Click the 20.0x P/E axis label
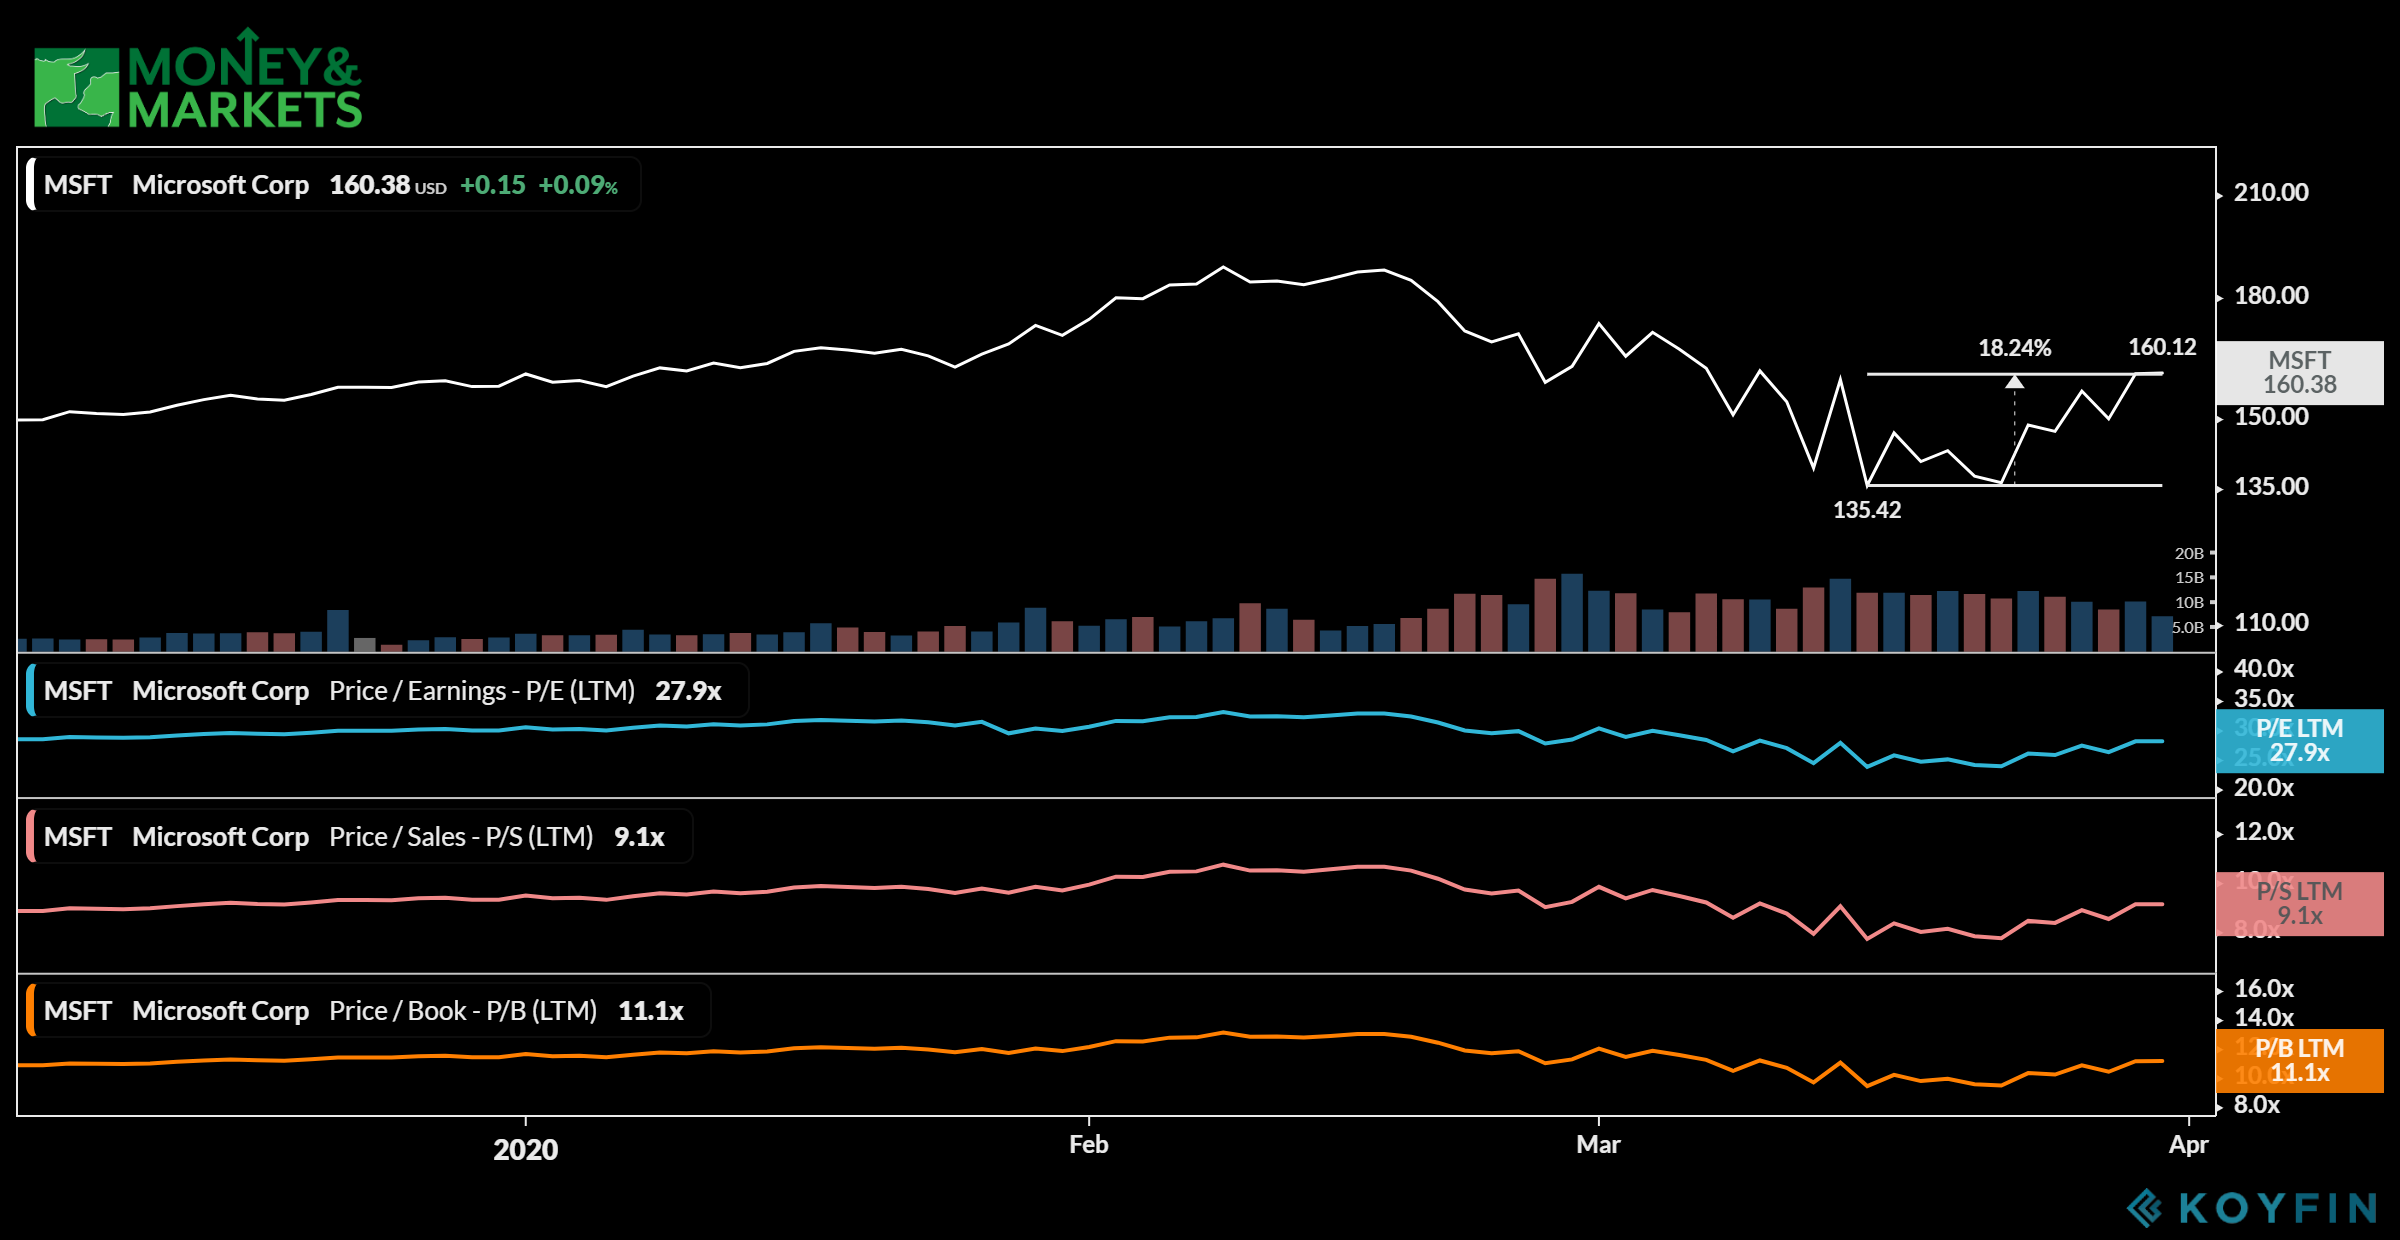 (x=2264, y=788)
